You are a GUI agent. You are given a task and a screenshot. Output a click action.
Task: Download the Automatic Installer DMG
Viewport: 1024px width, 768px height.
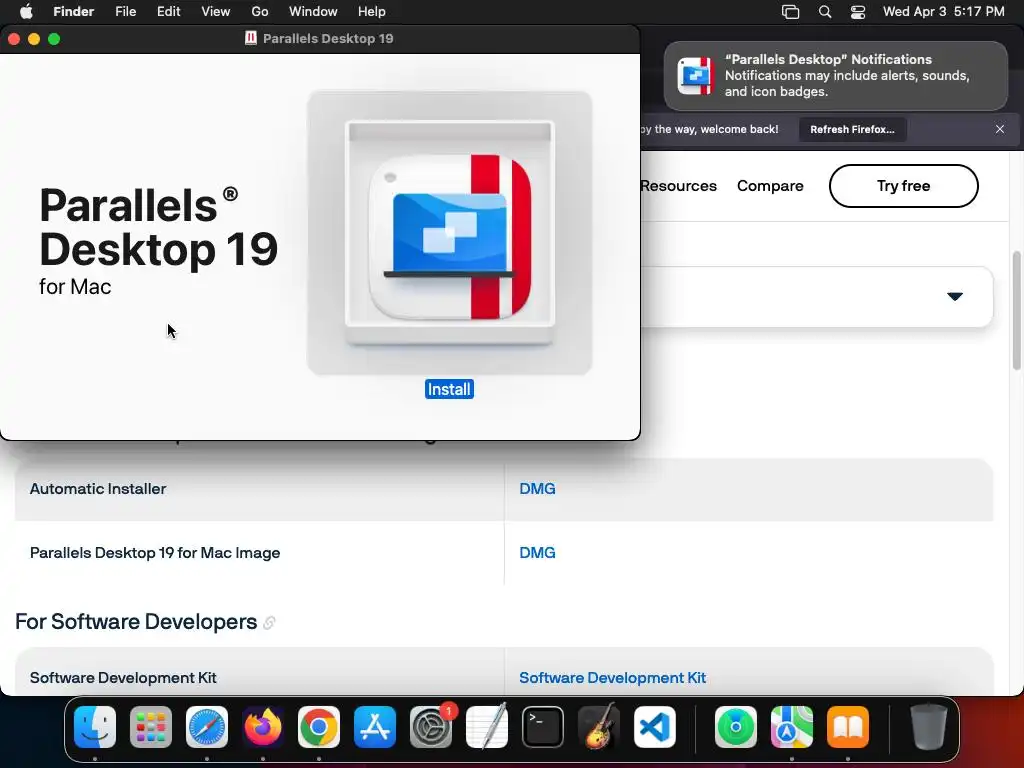(x=537, y=488)
